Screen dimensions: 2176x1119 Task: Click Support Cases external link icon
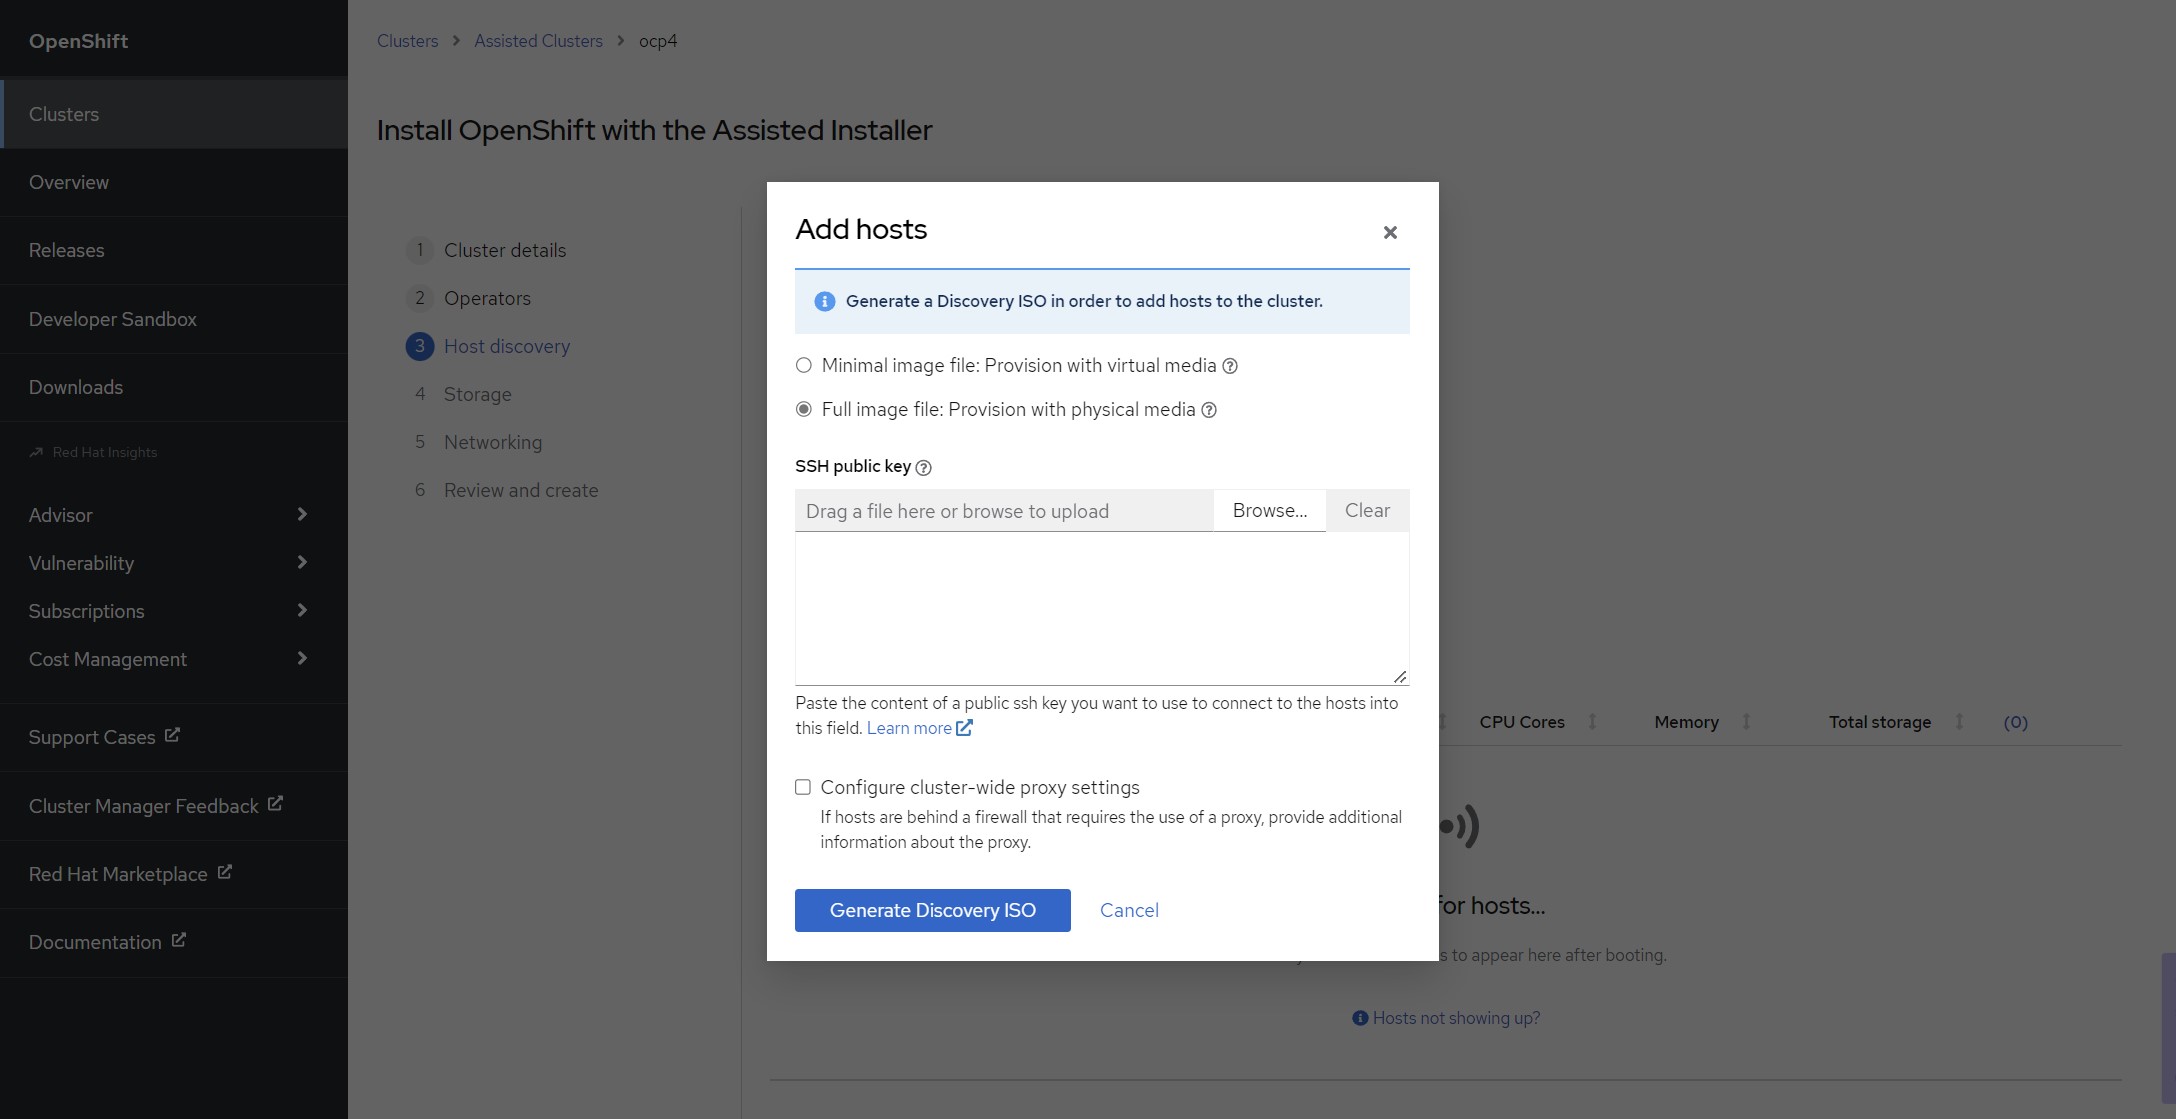click(172, 735)
